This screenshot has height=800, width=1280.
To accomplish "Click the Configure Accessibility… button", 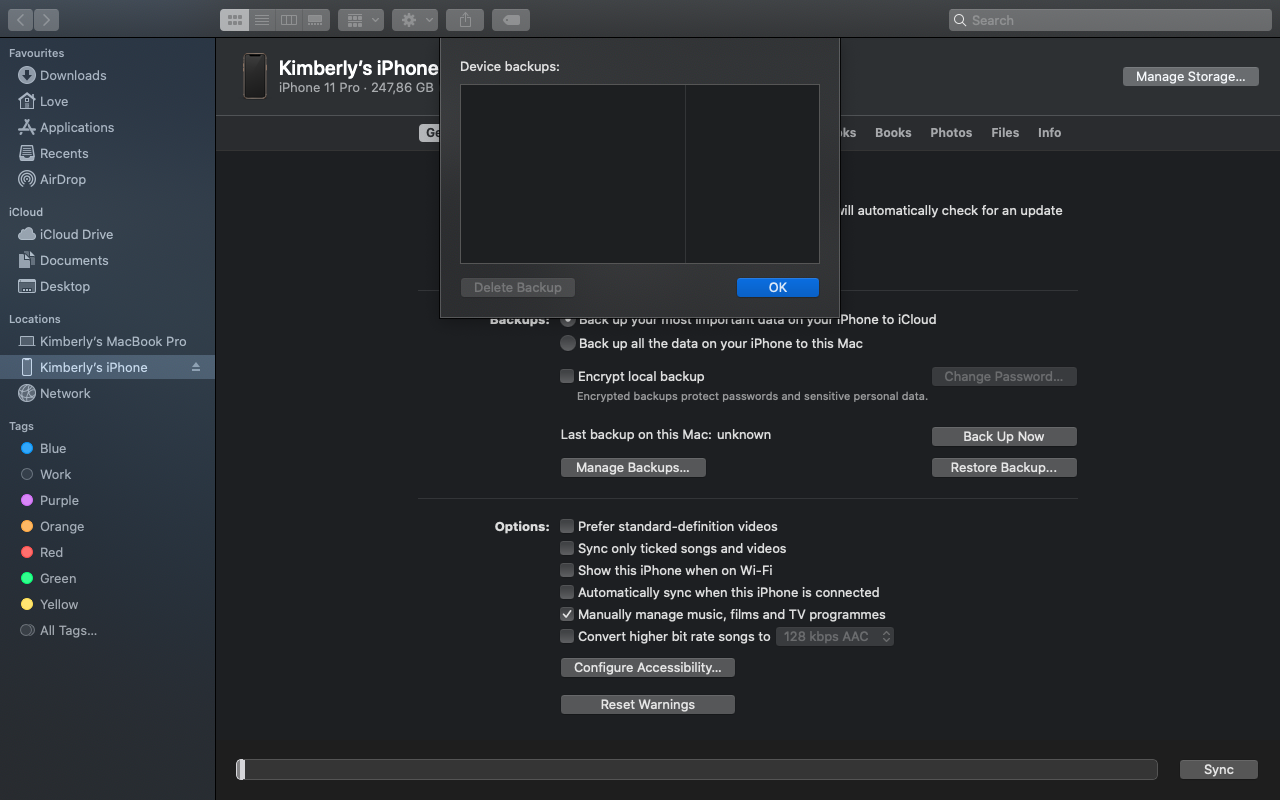I will [x=648, y=667].
